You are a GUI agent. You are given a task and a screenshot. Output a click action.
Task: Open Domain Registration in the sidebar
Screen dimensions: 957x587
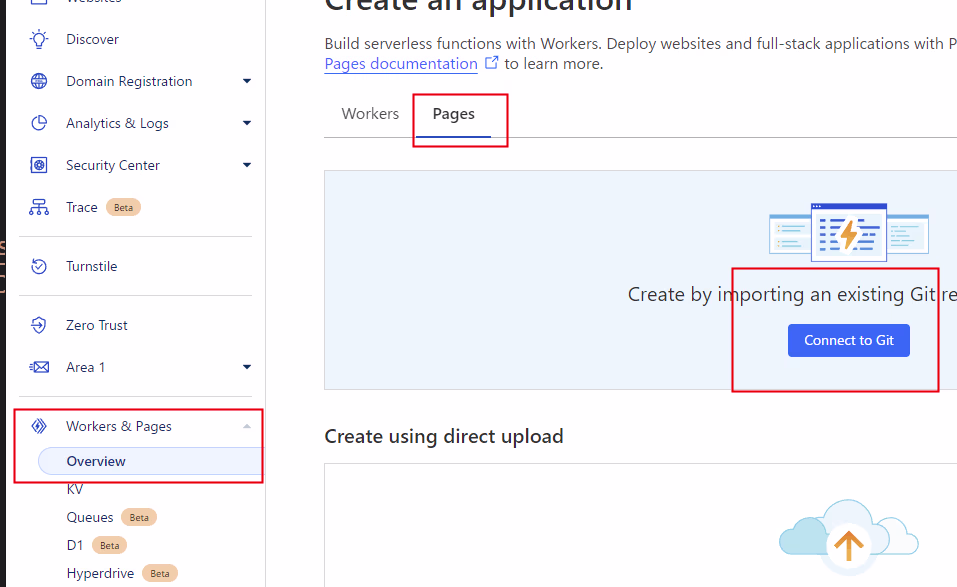(x=129, y=81)
